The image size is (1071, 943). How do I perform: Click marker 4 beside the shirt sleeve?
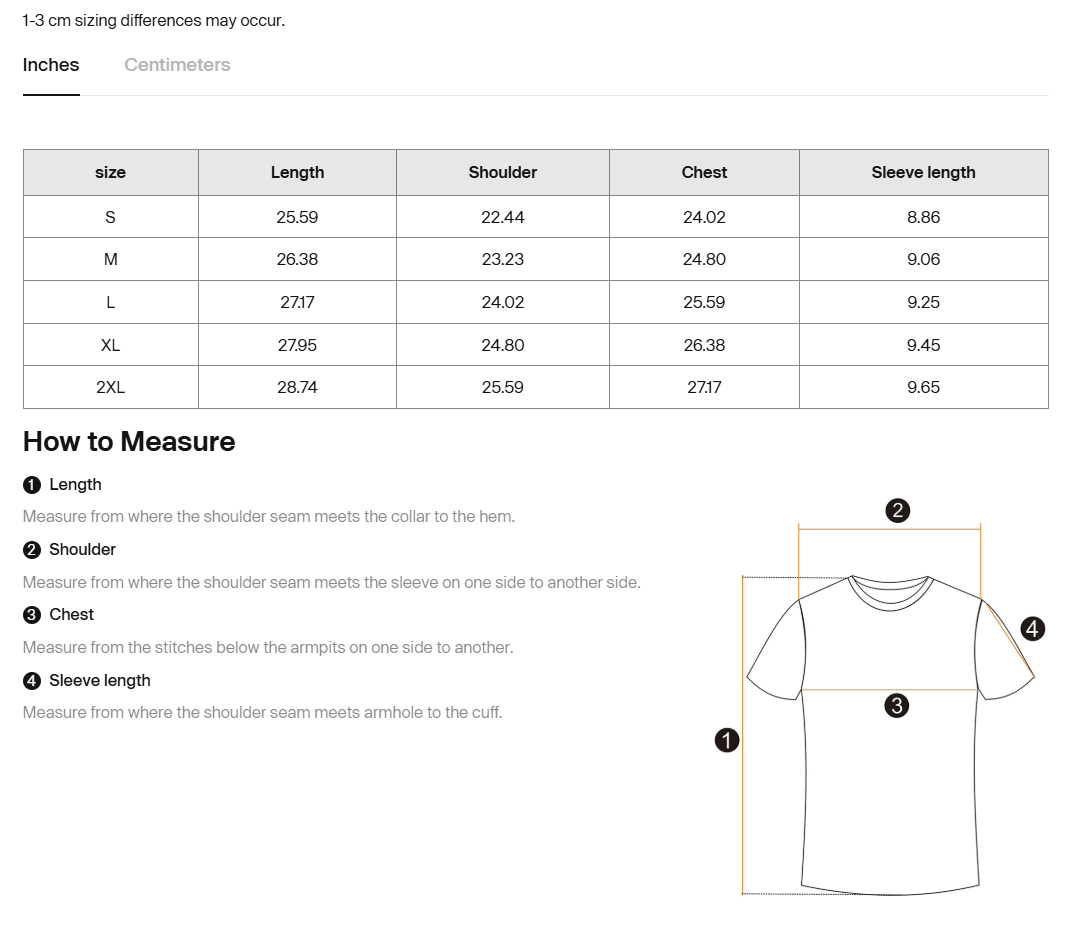[1032, 628]
